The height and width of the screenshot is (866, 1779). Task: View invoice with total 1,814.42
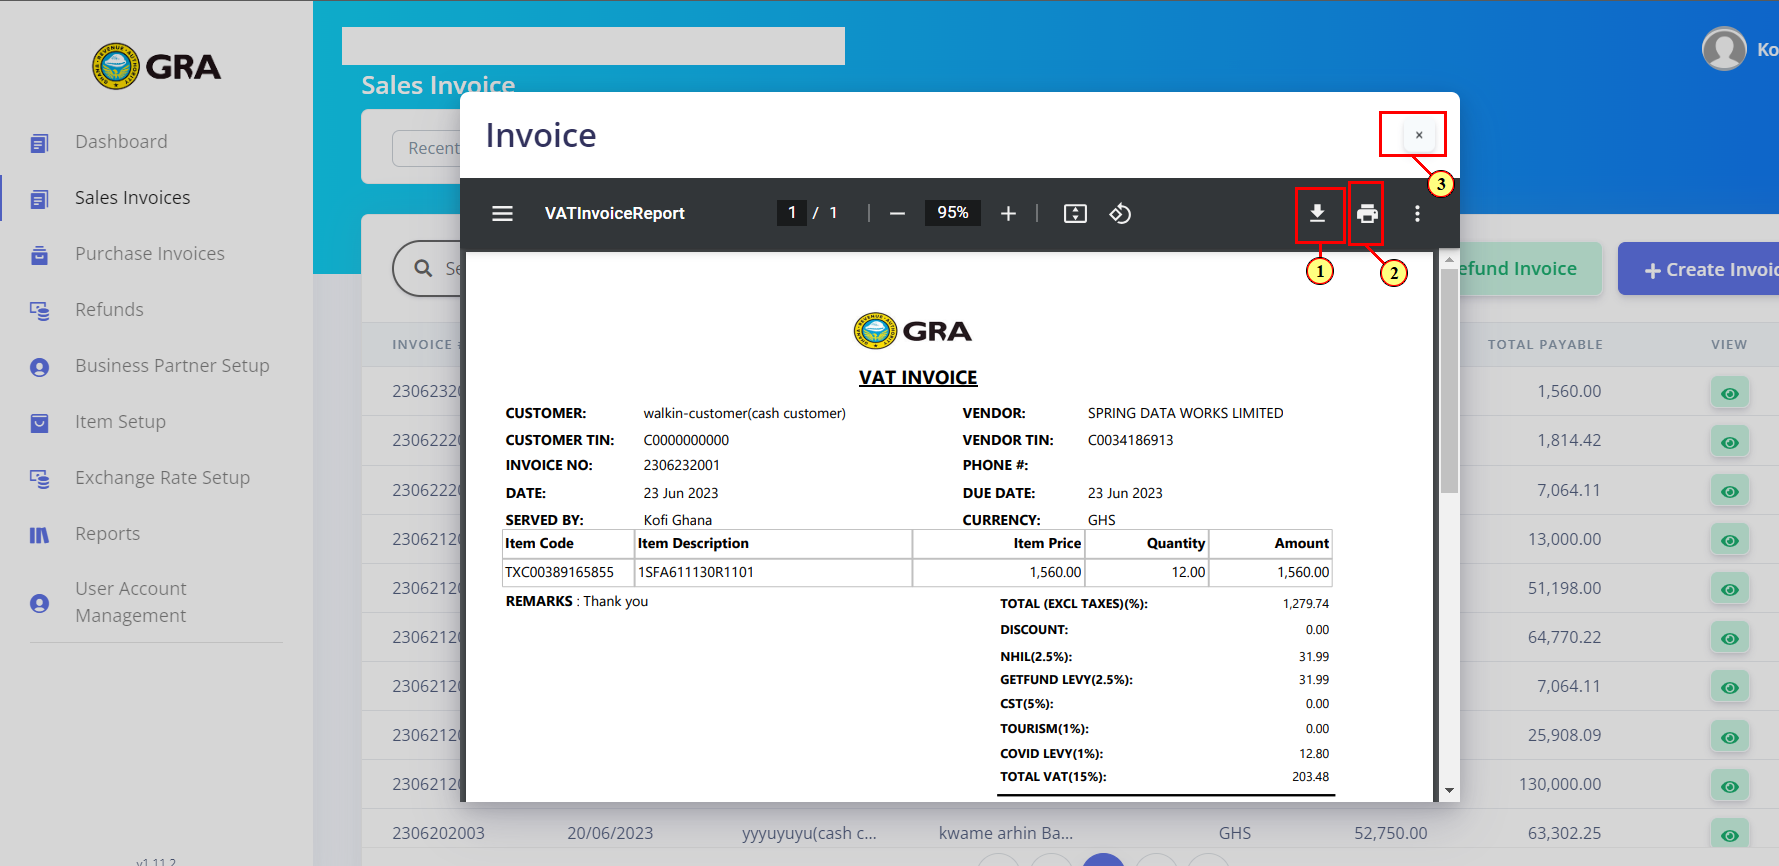point(1729,442)
